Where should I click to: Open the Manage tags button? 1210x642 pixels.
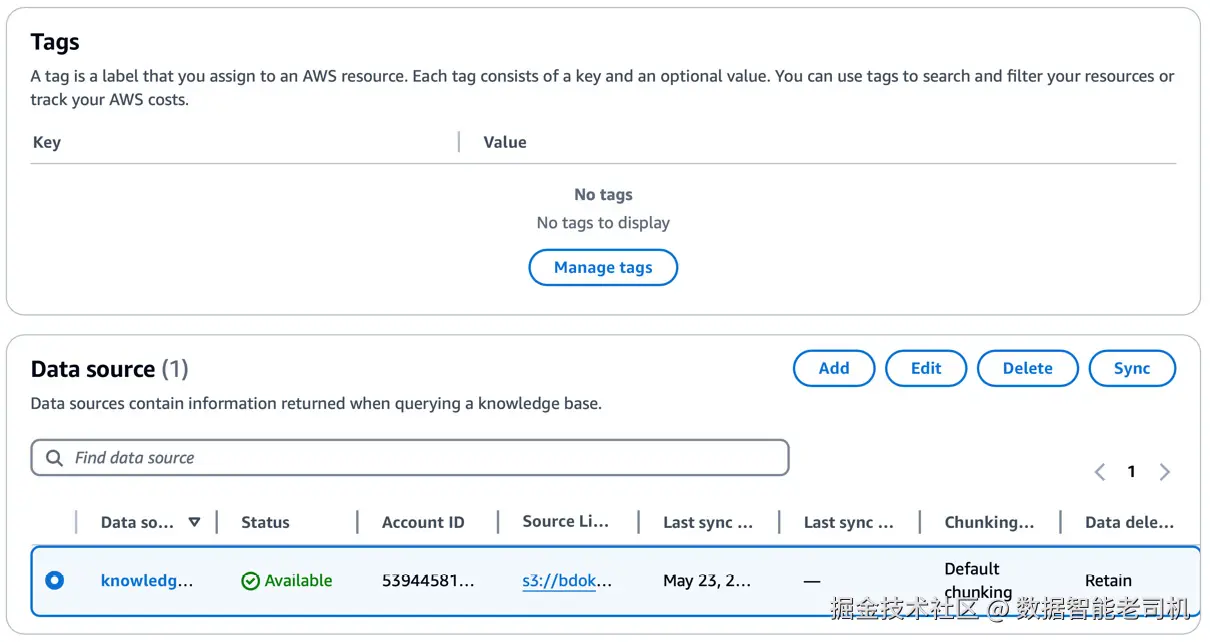pyautogui.click(x=603, y=268)
